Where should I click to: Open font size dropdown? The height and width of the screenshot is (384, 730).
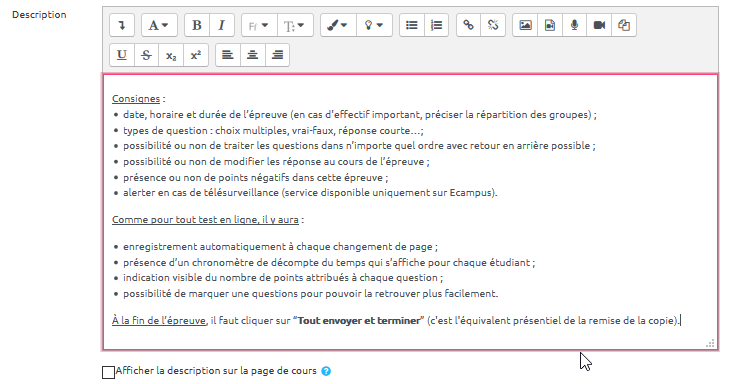(295, 25)
